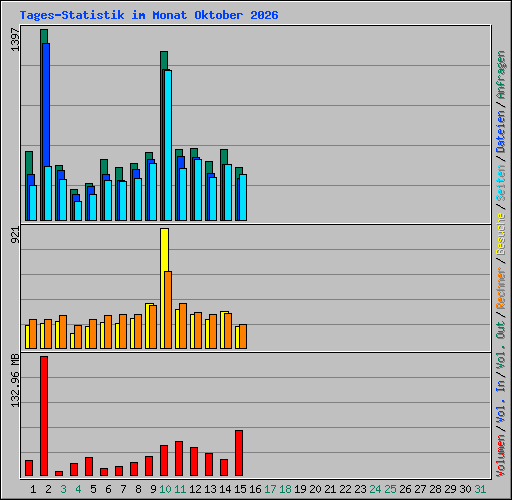Click green day number "11" on the x-axis

point(180,489)
